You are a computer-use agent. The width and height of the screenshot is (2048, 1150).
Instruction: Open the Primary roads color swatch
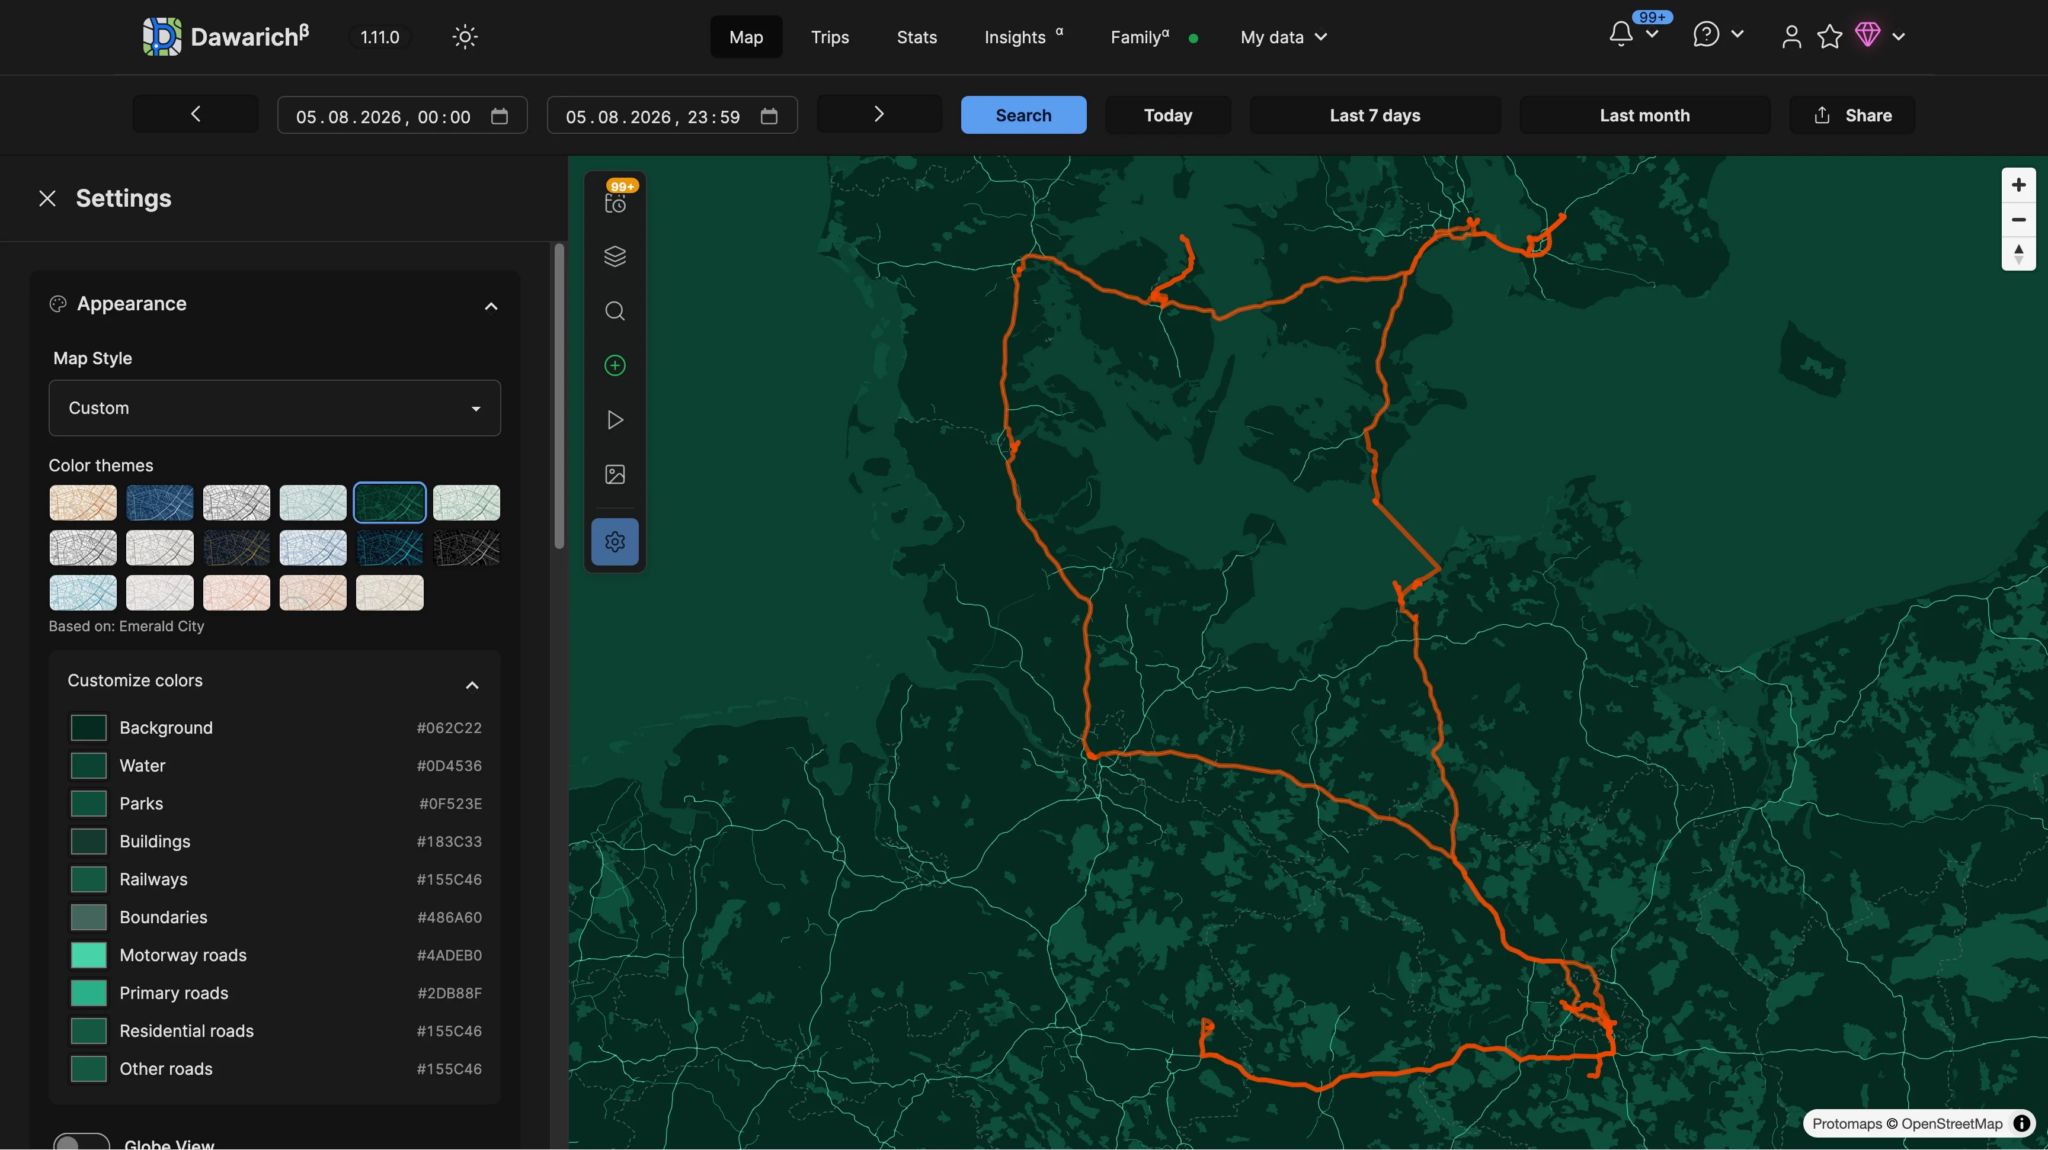[88, 993]
